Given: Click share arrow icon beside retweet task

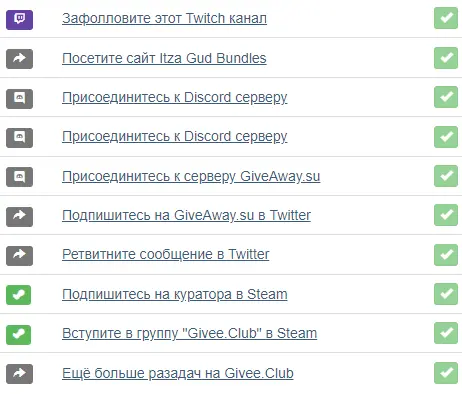Looking at the screenshot, I should [x=19, y=256].
